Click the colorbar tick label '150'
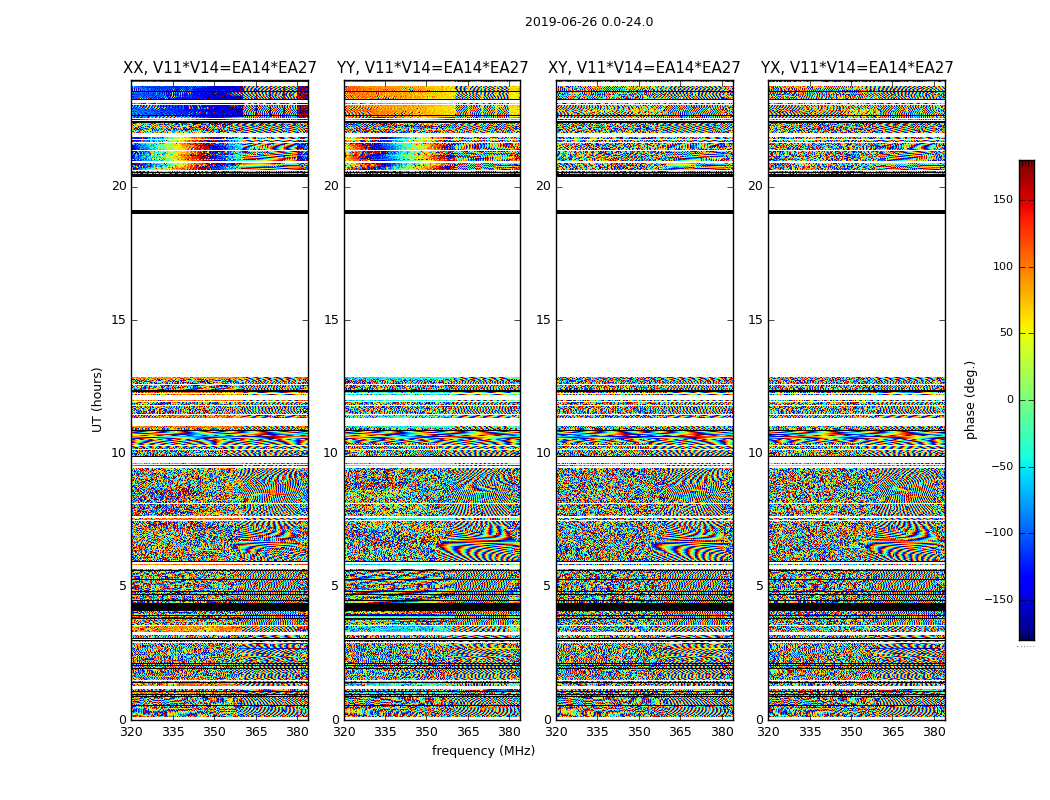The image size is (1050, 800). pos(1003,199)
